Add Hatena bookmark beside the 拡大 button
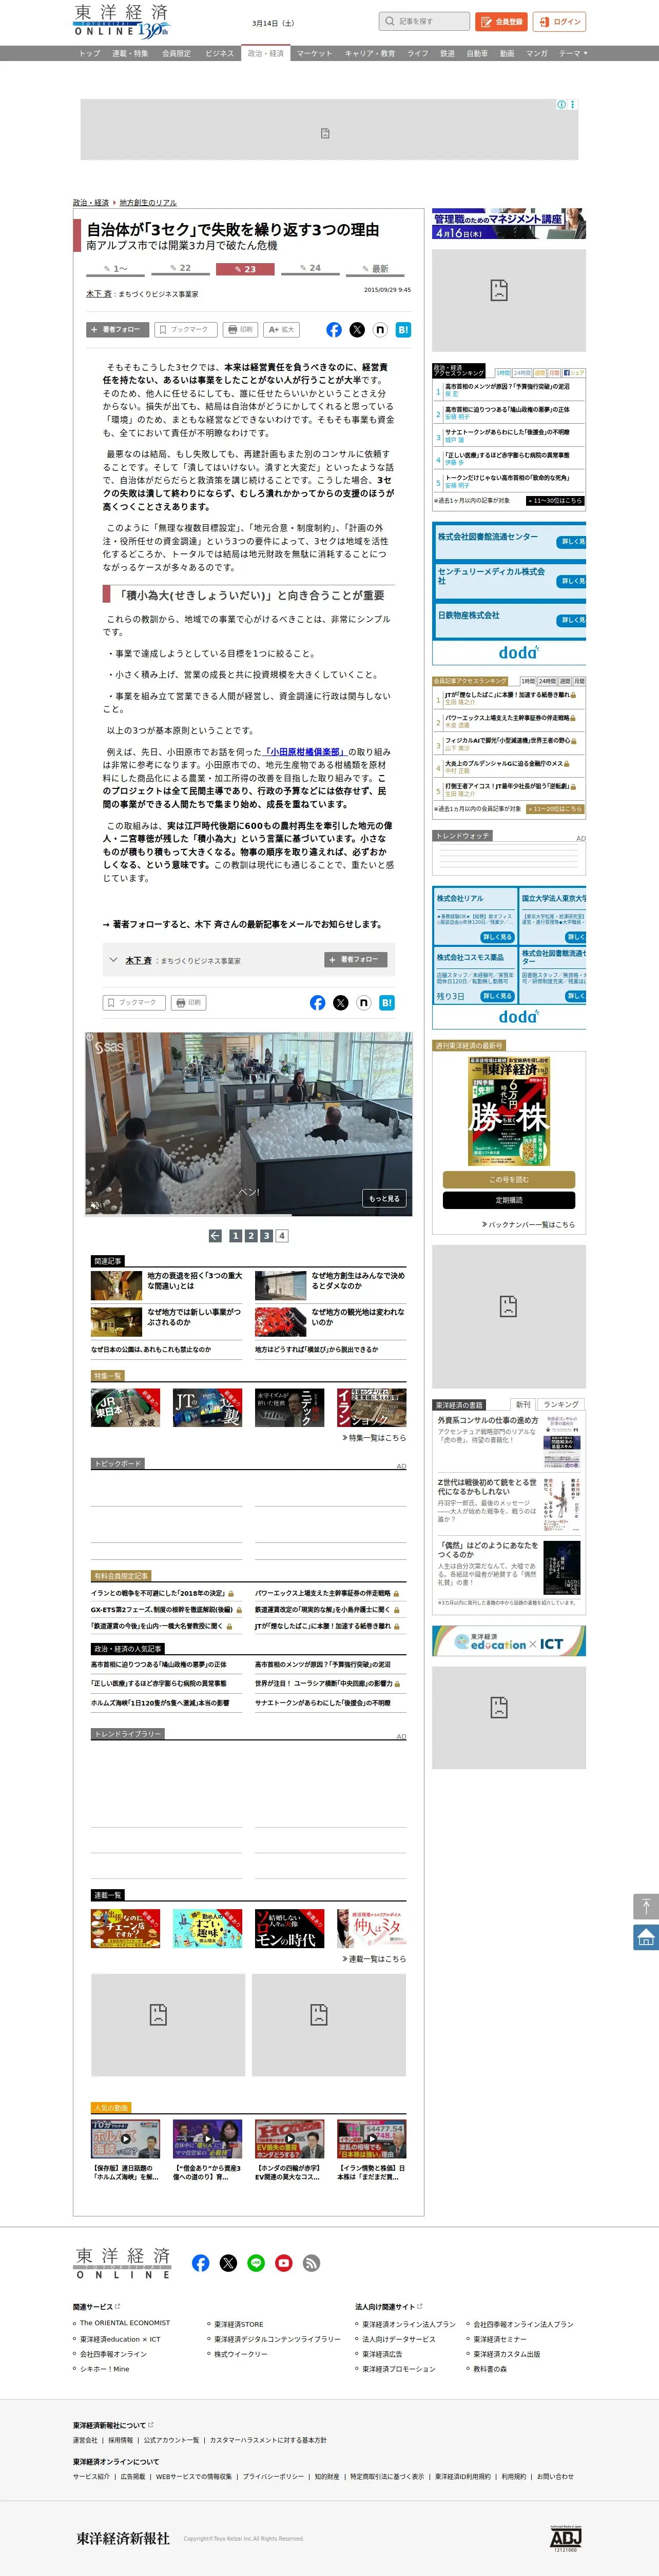Viewport: 659px width, 2576px height. click(403, 329)
